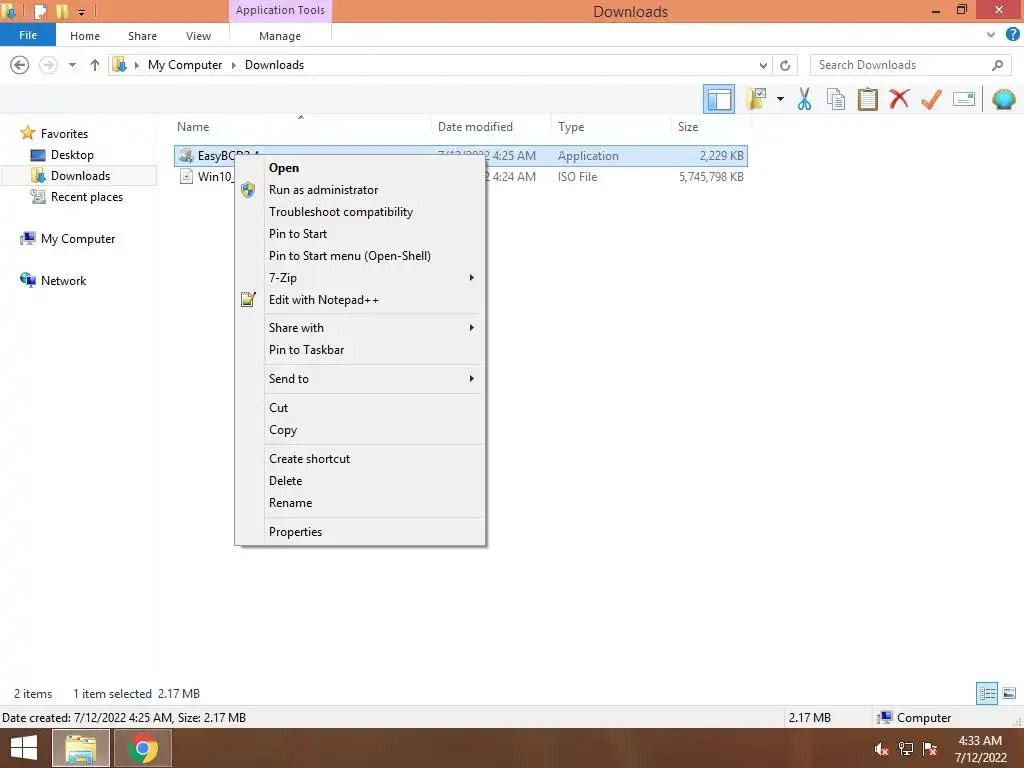
Task: Click the Action Center flag tray icon
Action: [930, 749]
